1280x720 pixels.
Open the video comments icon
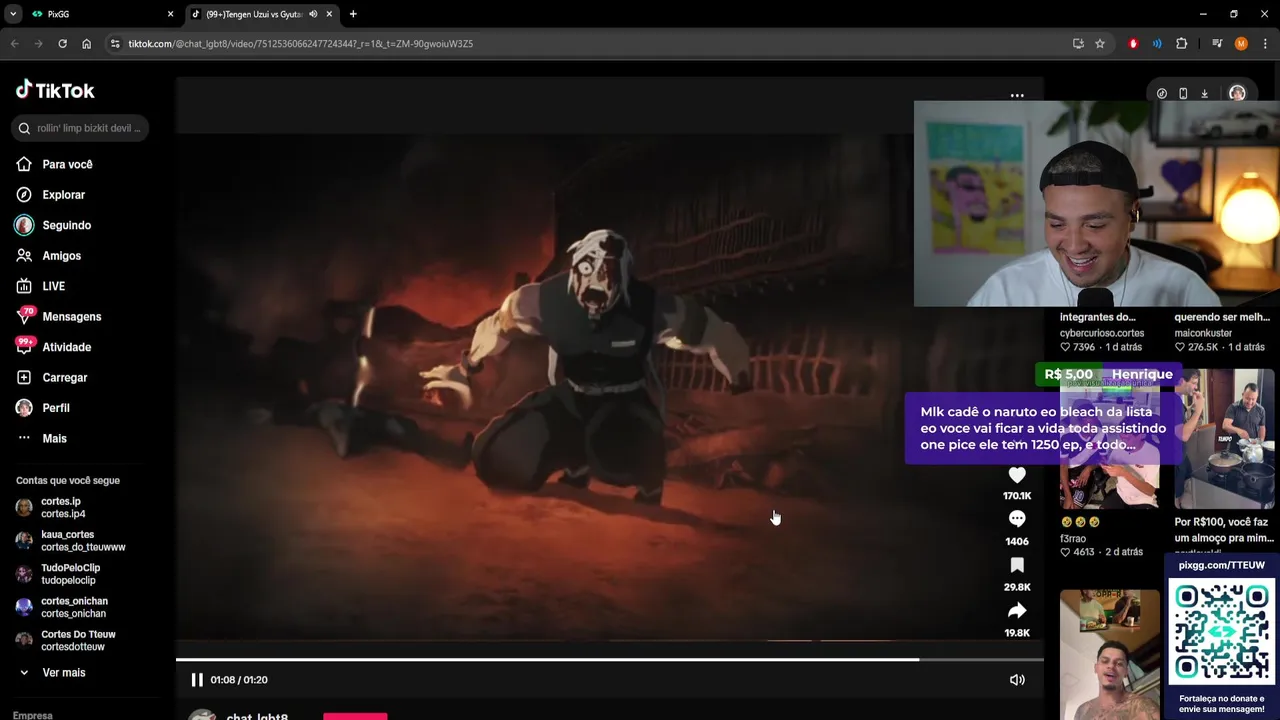1017,519
